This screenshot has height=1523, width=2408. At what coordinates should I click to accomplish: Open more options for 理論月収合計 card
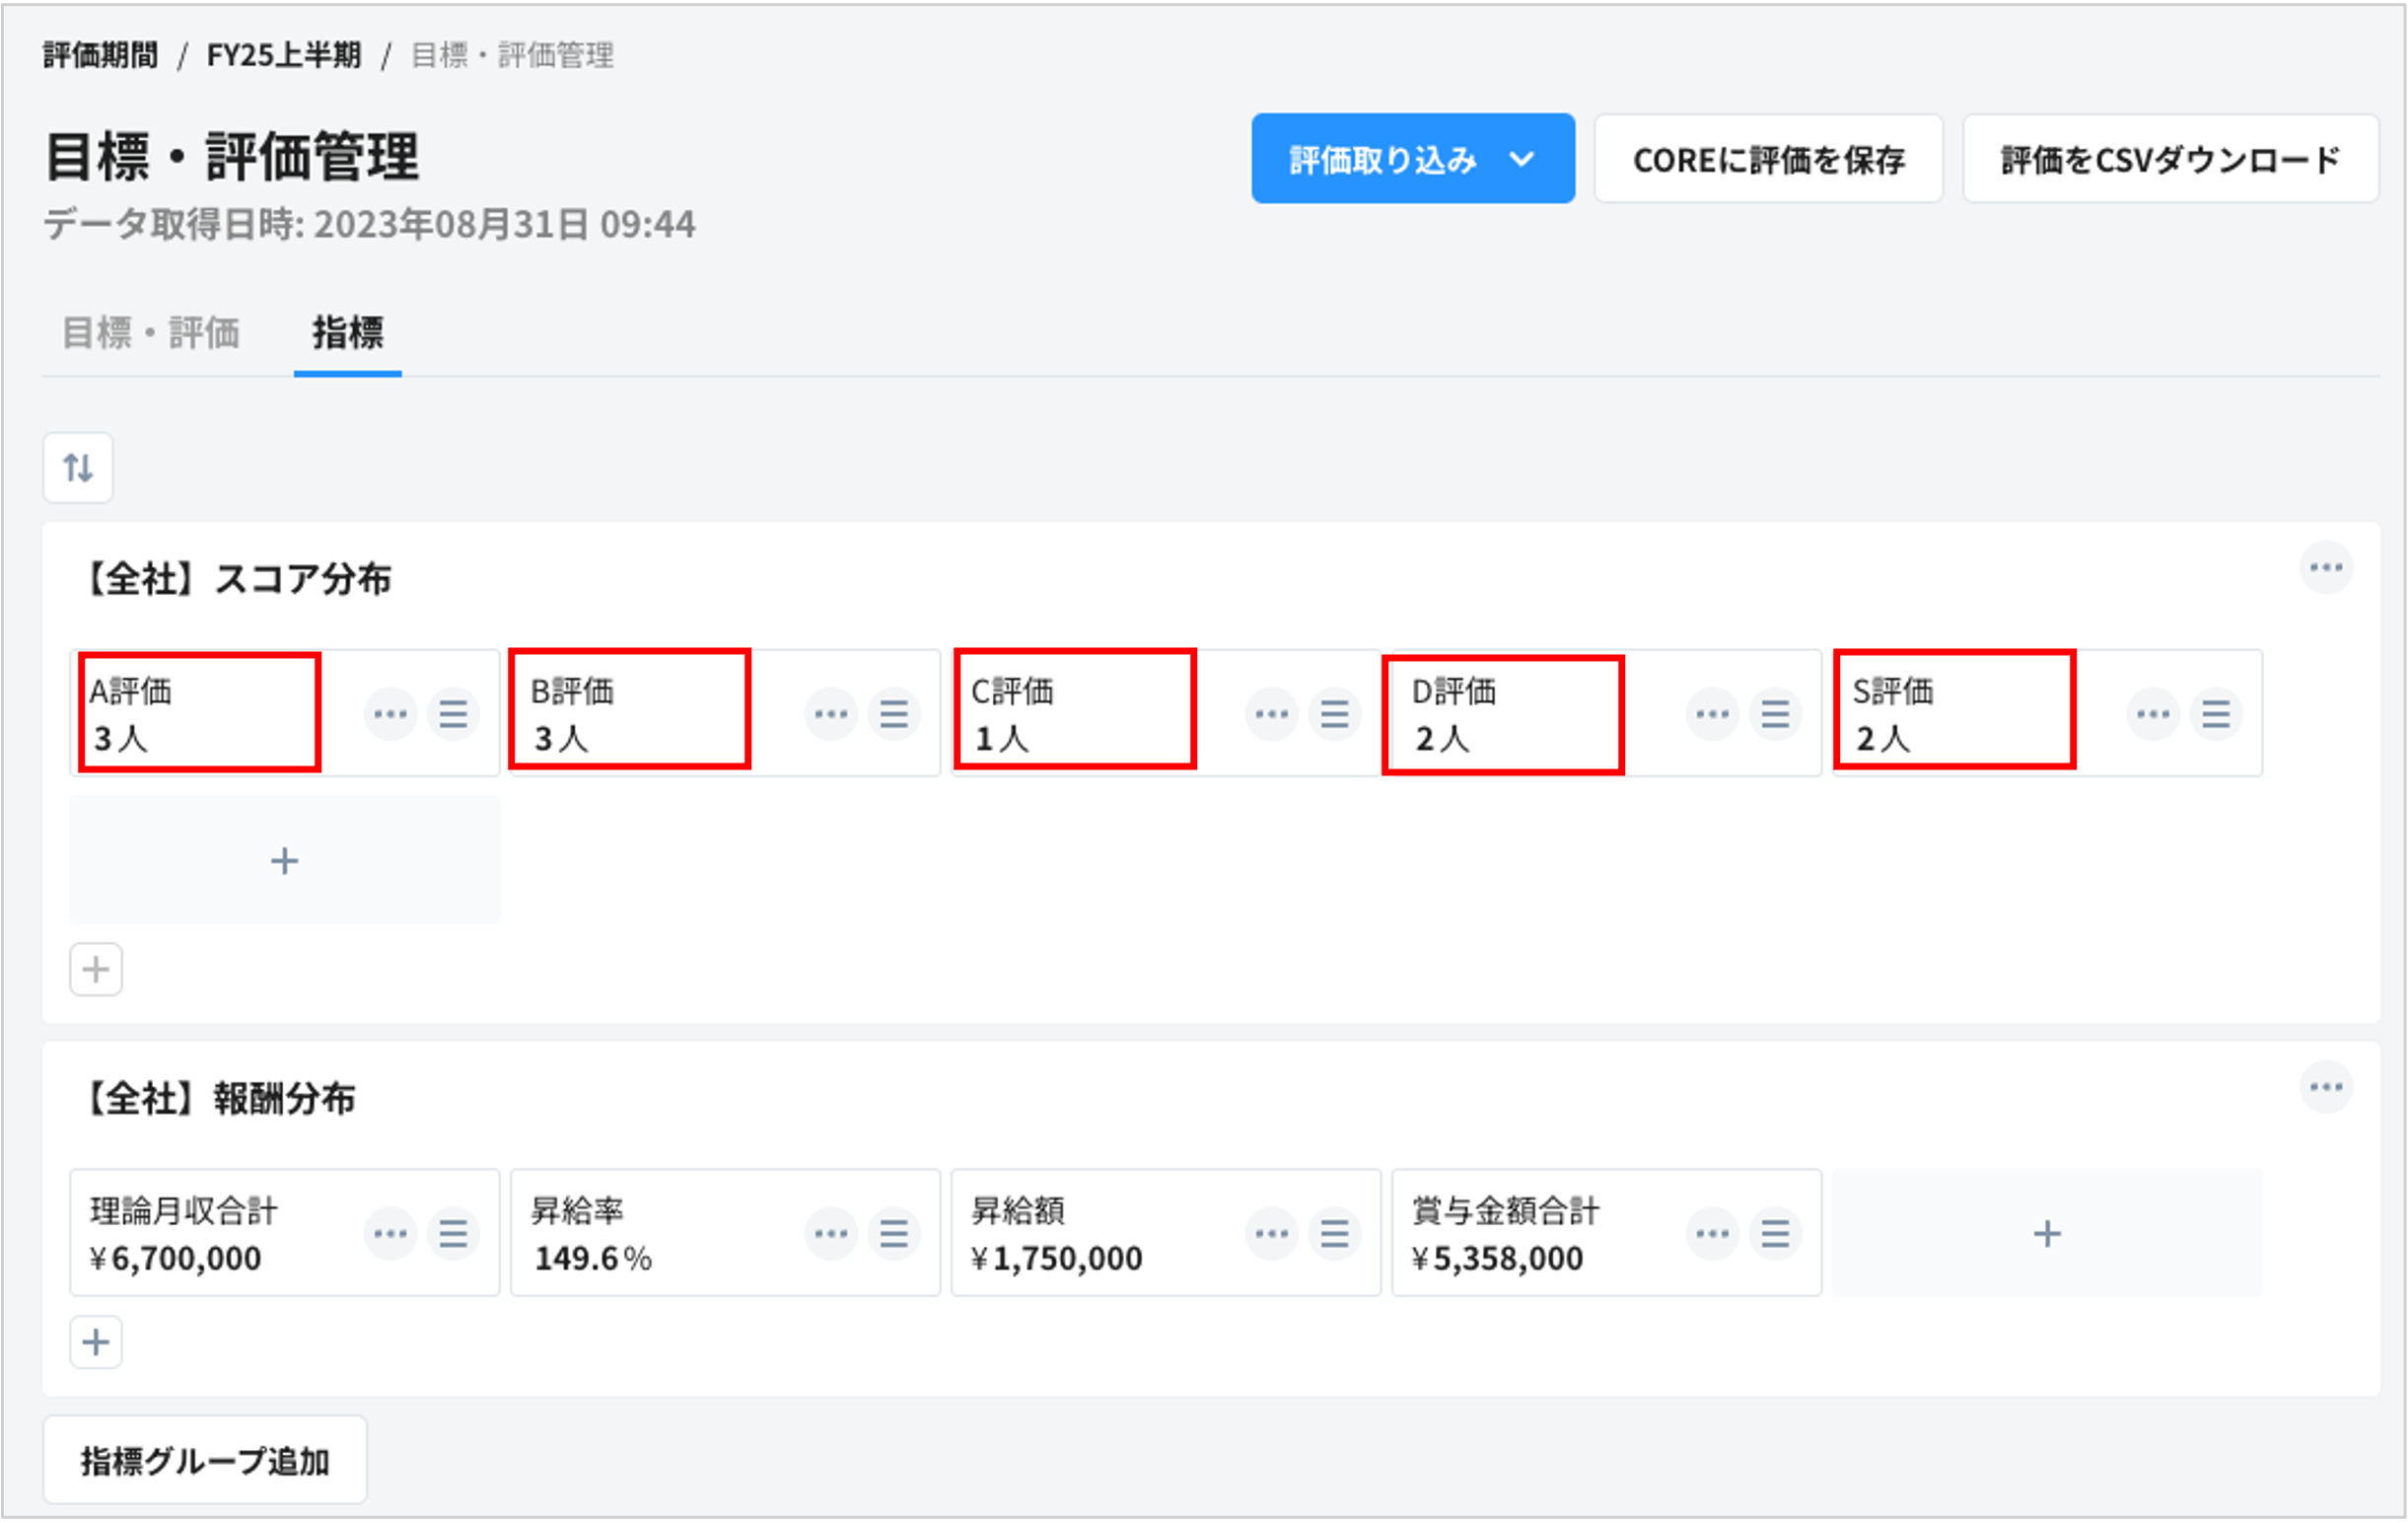point(390,1233)
